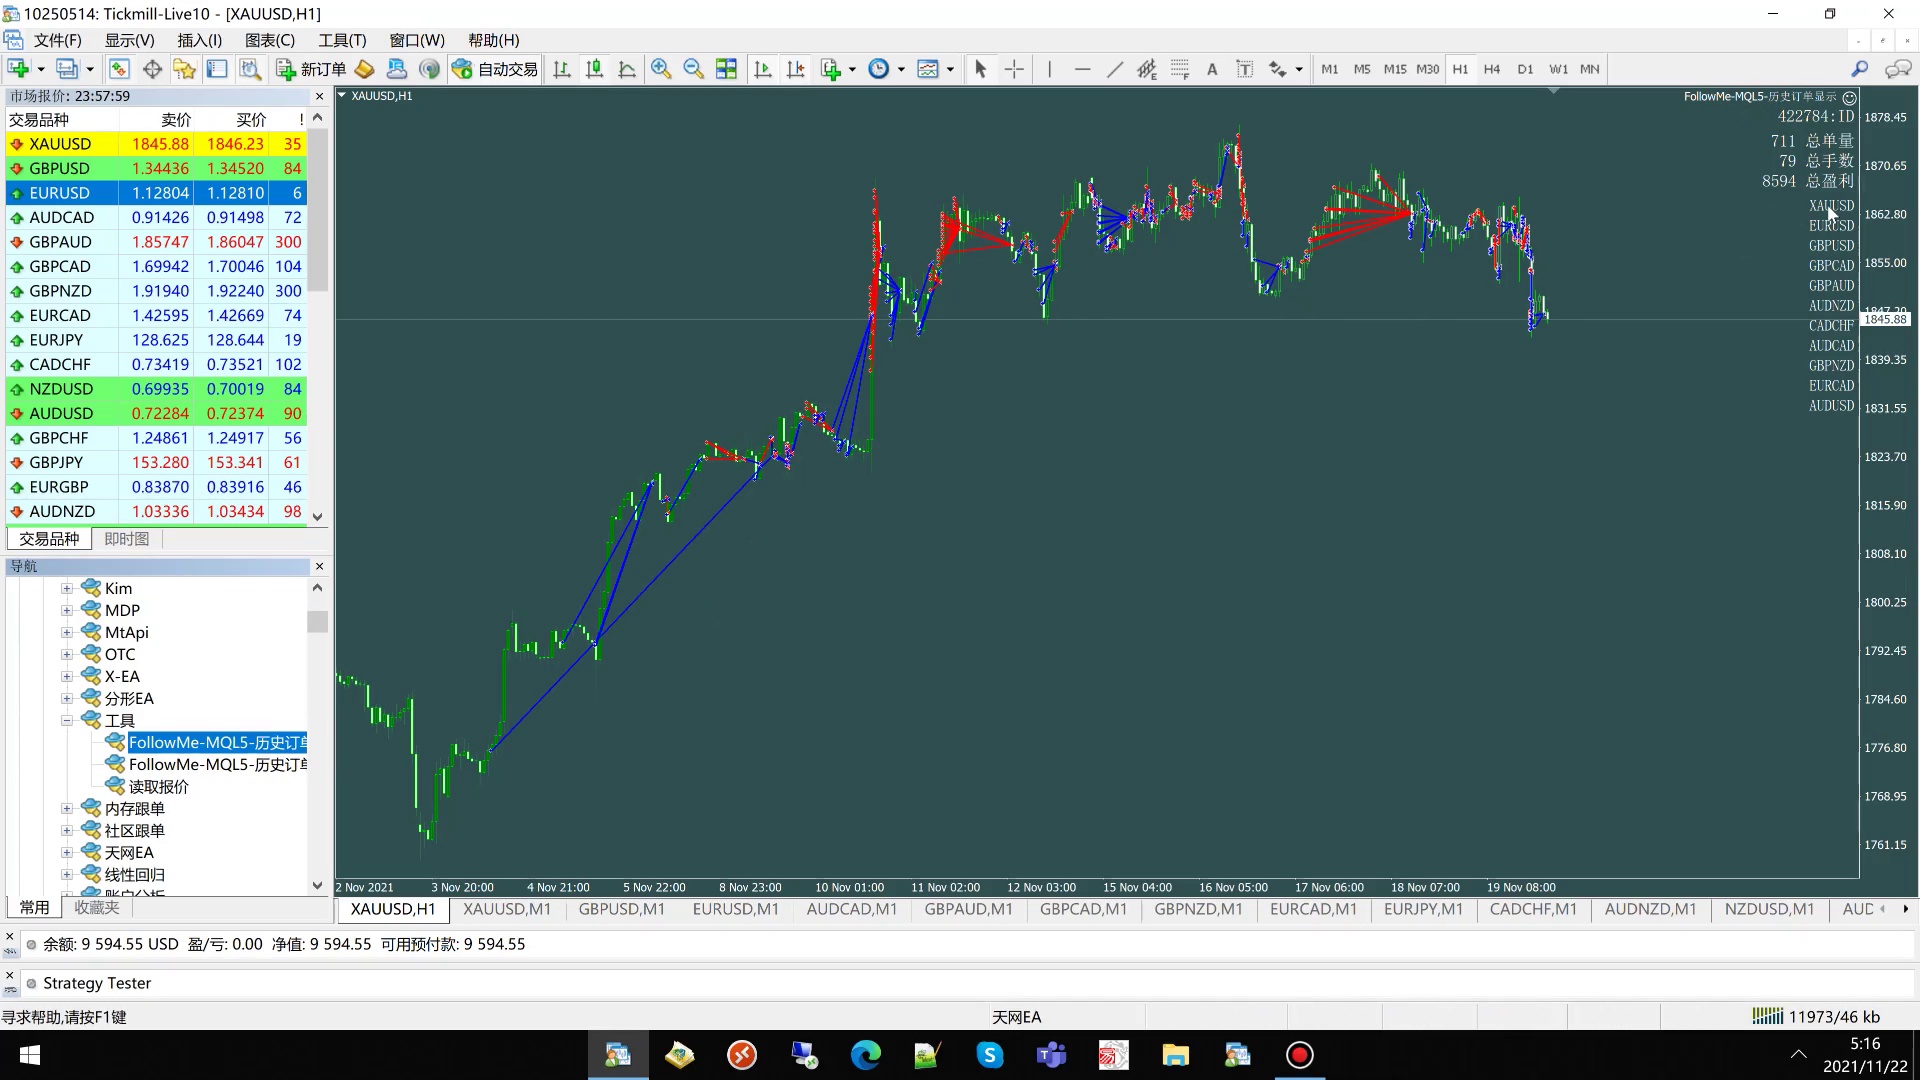Collapse the 工具 folder in navigator

coord(67,721)
